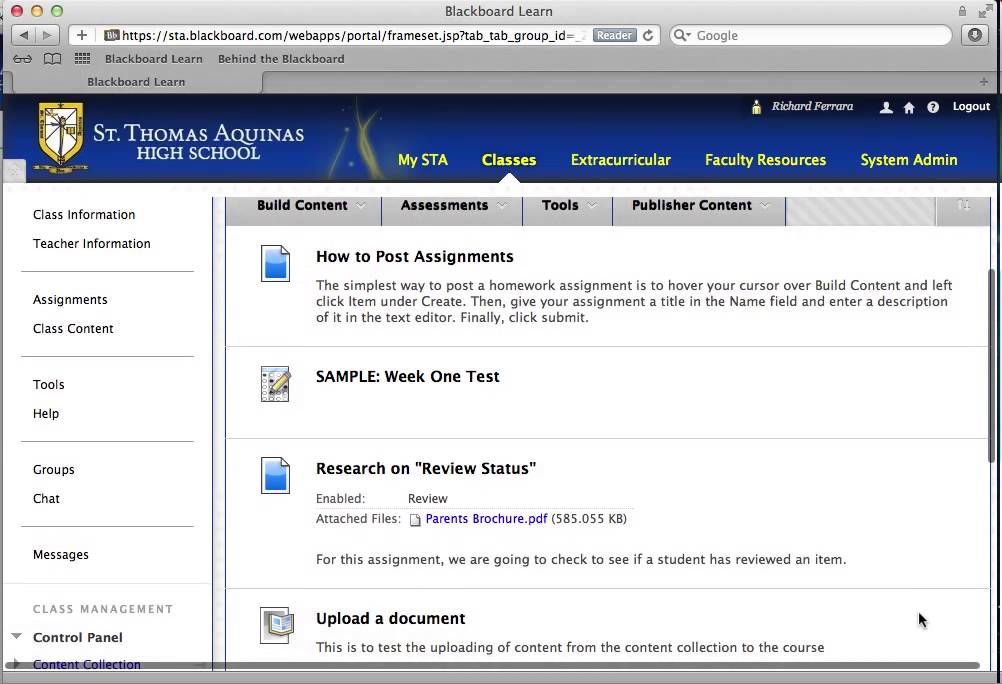Open the Faculty Resources tab
This screenshot has width=1002, height=684.
coord(766,160)
